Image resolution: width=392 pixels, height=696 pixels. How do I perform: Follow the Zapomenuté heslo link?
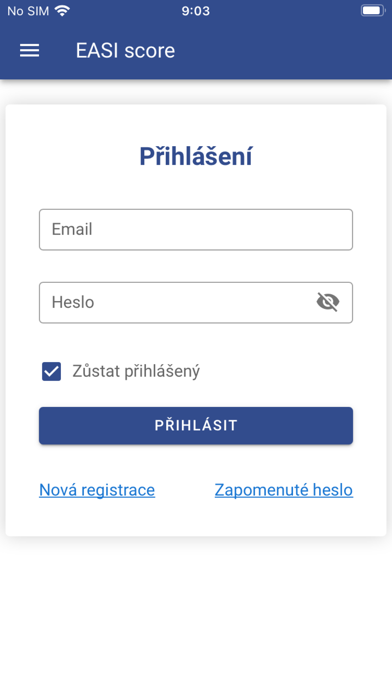click(284, 490)
